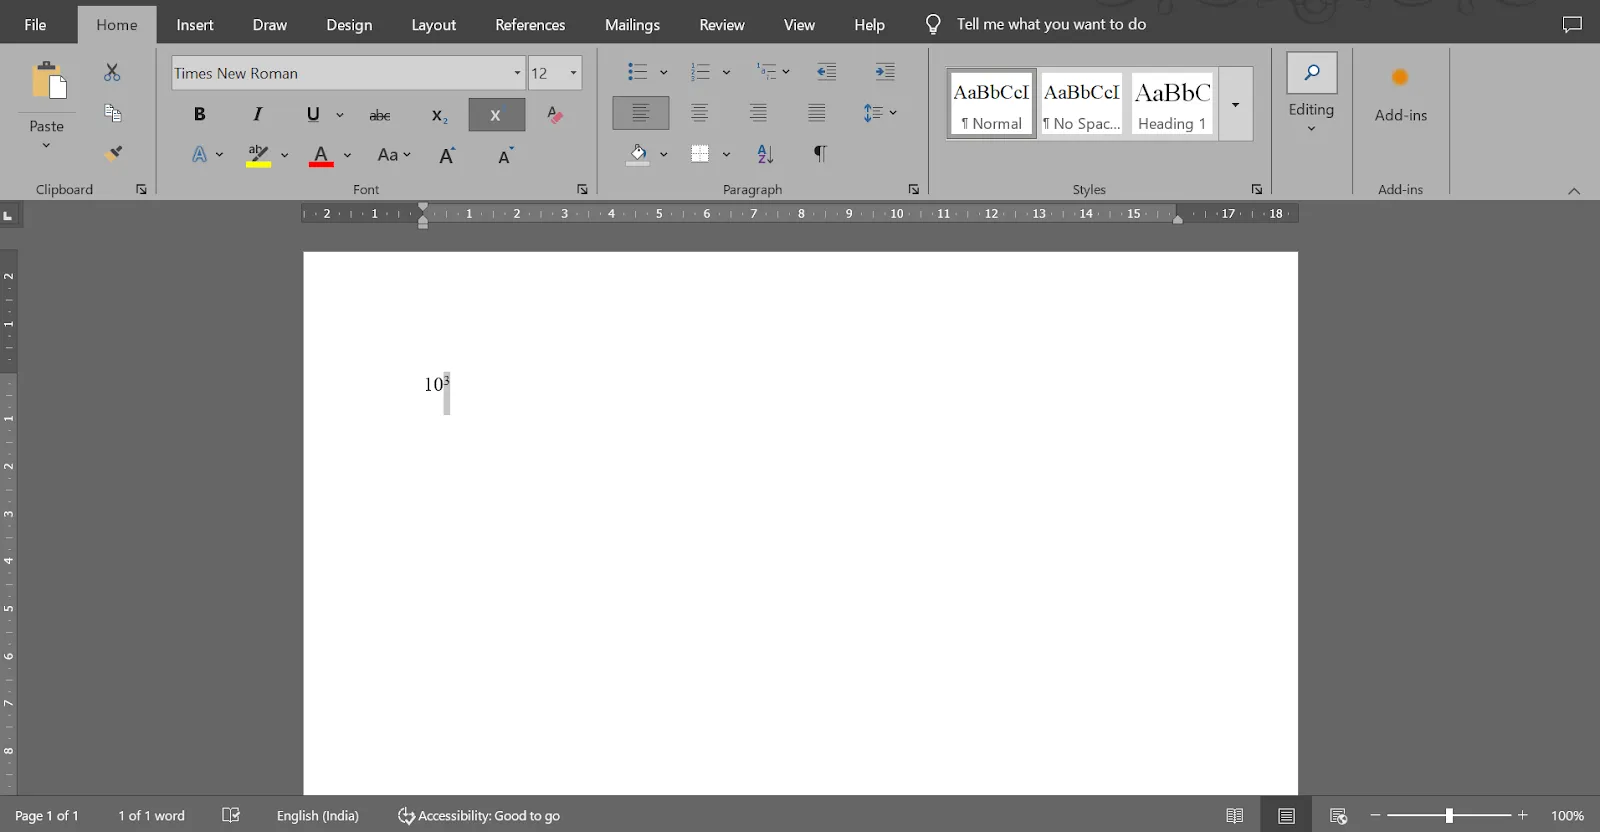Apply the No Spacing style
Image resolution: width=1600 pixels, height=832 pixels.
click(1081, 104)
